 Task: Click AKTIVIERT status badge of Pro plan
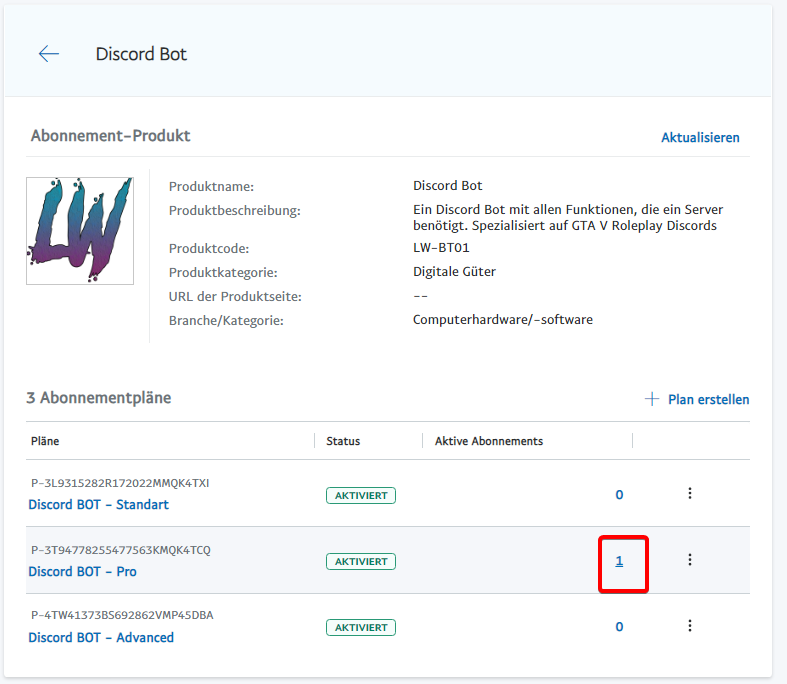coord(360,562)
